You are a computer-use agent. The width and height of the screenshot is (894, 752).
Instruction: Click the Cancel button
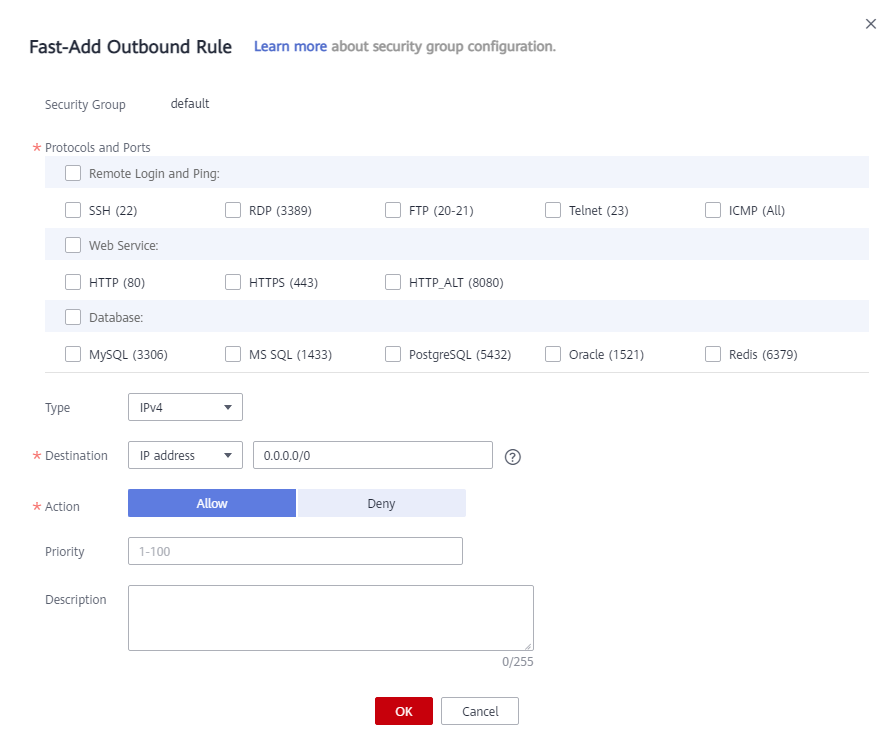tap(480, 711)
